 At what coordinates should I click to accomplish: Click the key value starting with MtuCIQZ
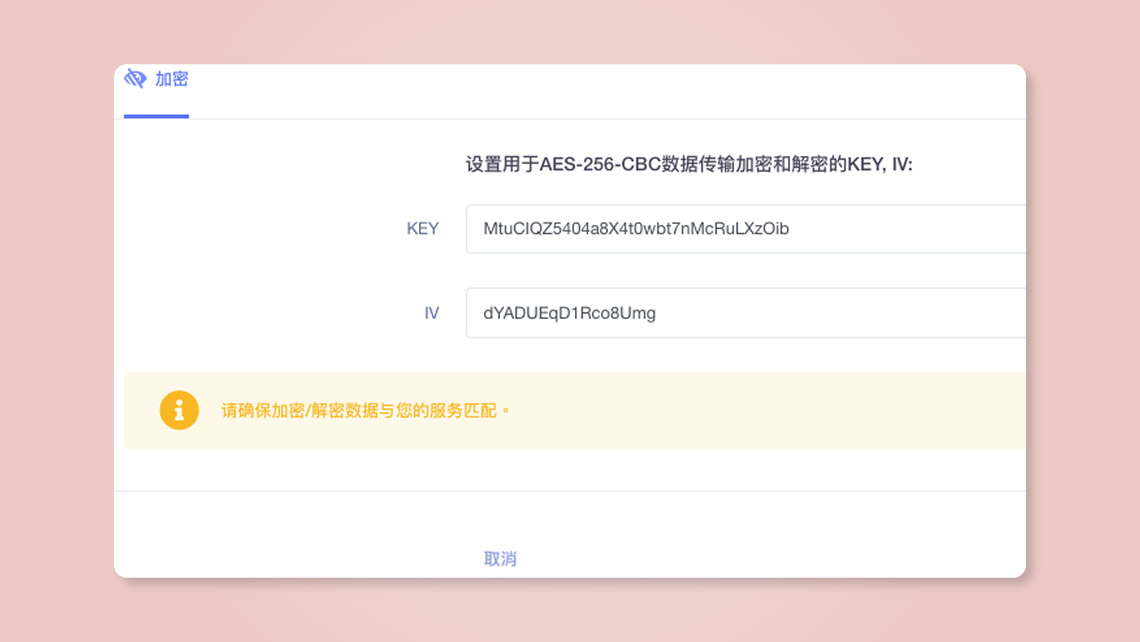(x=636, y=229)
